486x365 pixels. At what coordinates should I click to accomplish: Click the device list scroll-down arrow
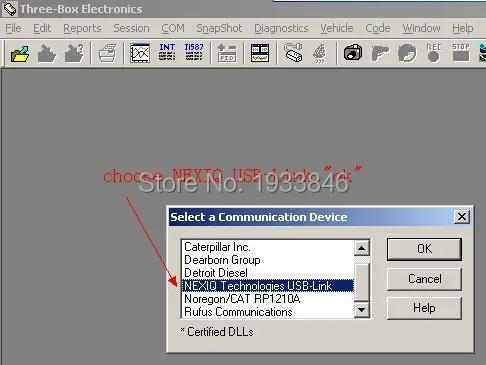[362, 310]
